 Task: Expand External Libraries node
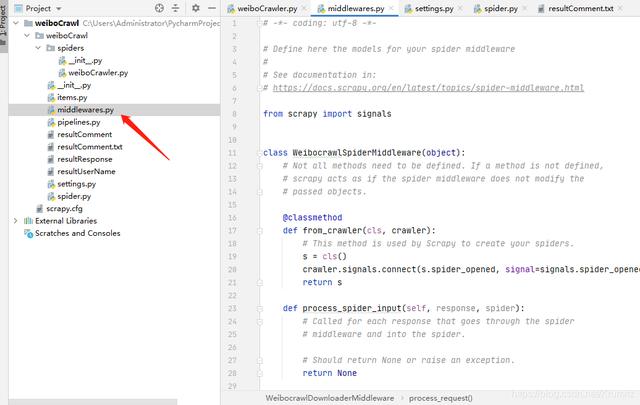(x=14, y=220)
